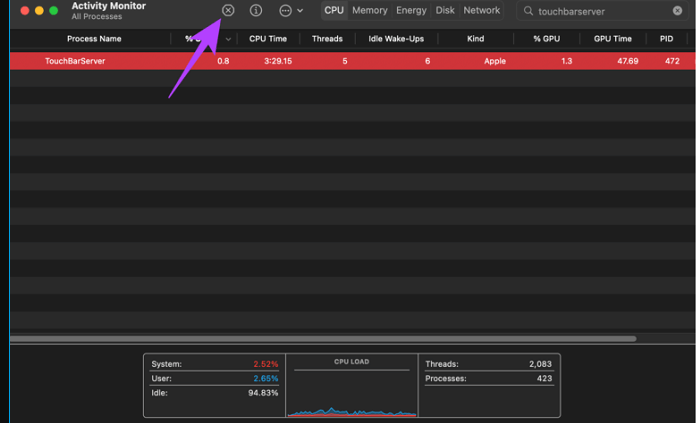
Task: Open the Disk tab
Action: point(445,10)
